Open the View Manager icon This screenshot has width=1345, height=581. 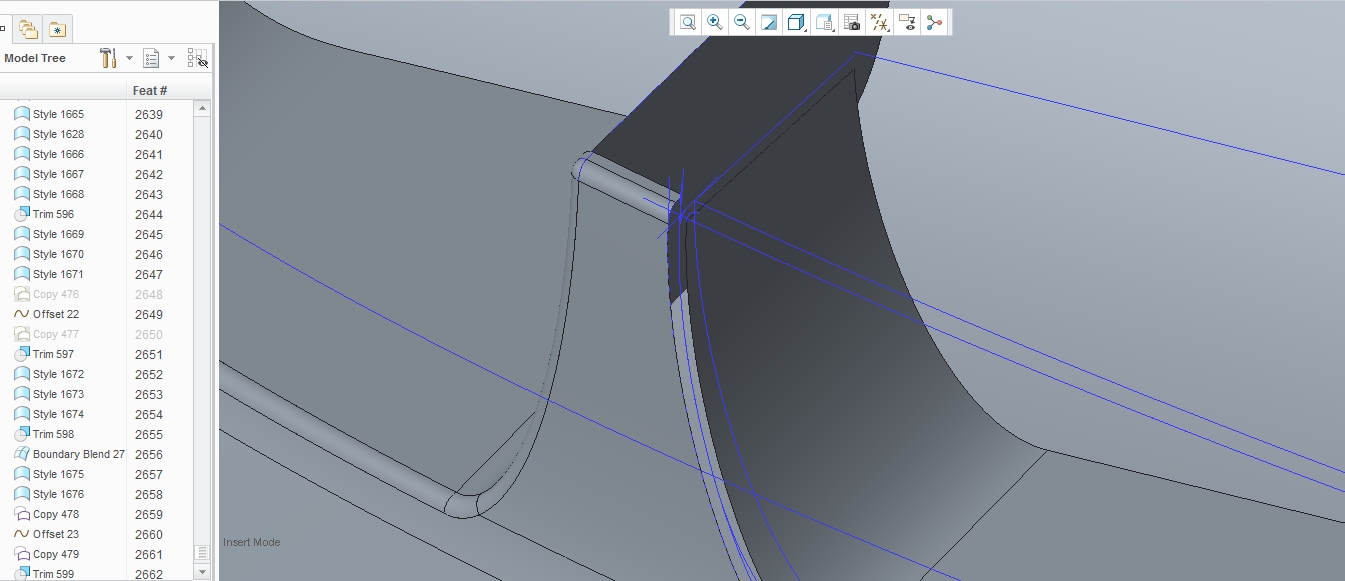point(852,22)
